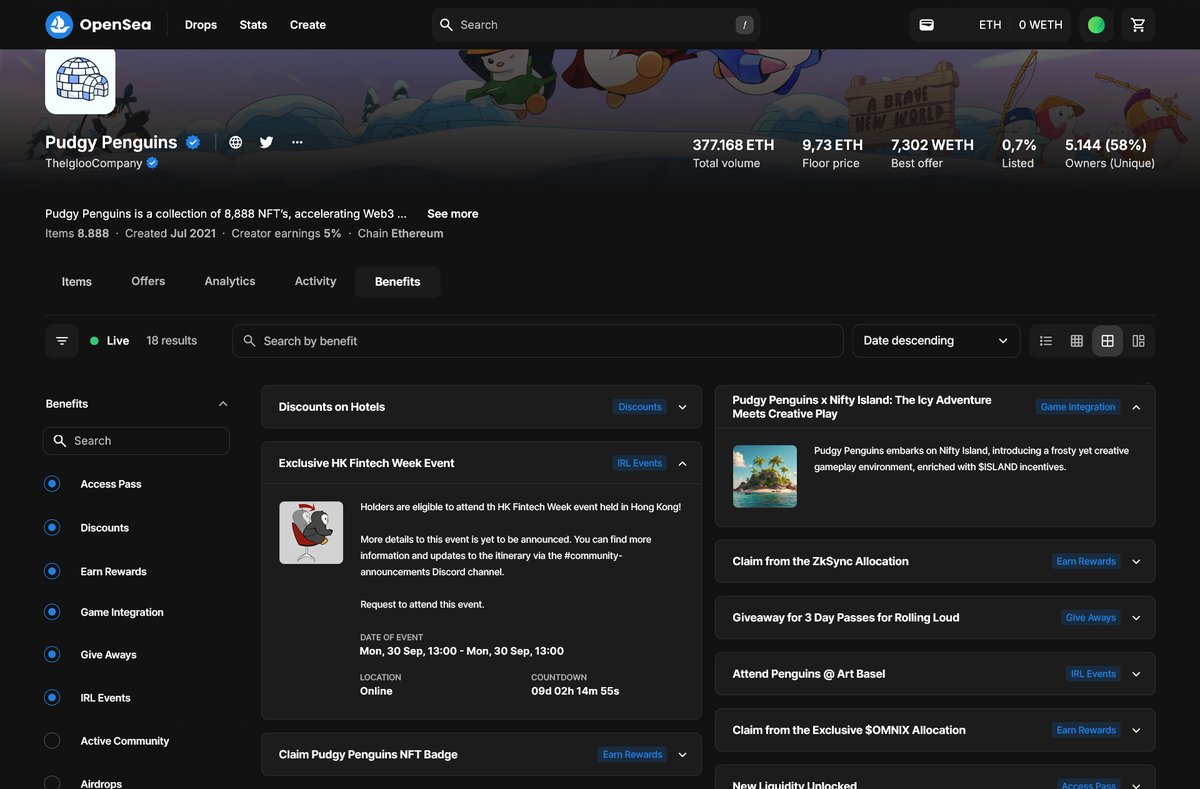Click the verified badge next to Pudgy Penguins

point(193,142)
